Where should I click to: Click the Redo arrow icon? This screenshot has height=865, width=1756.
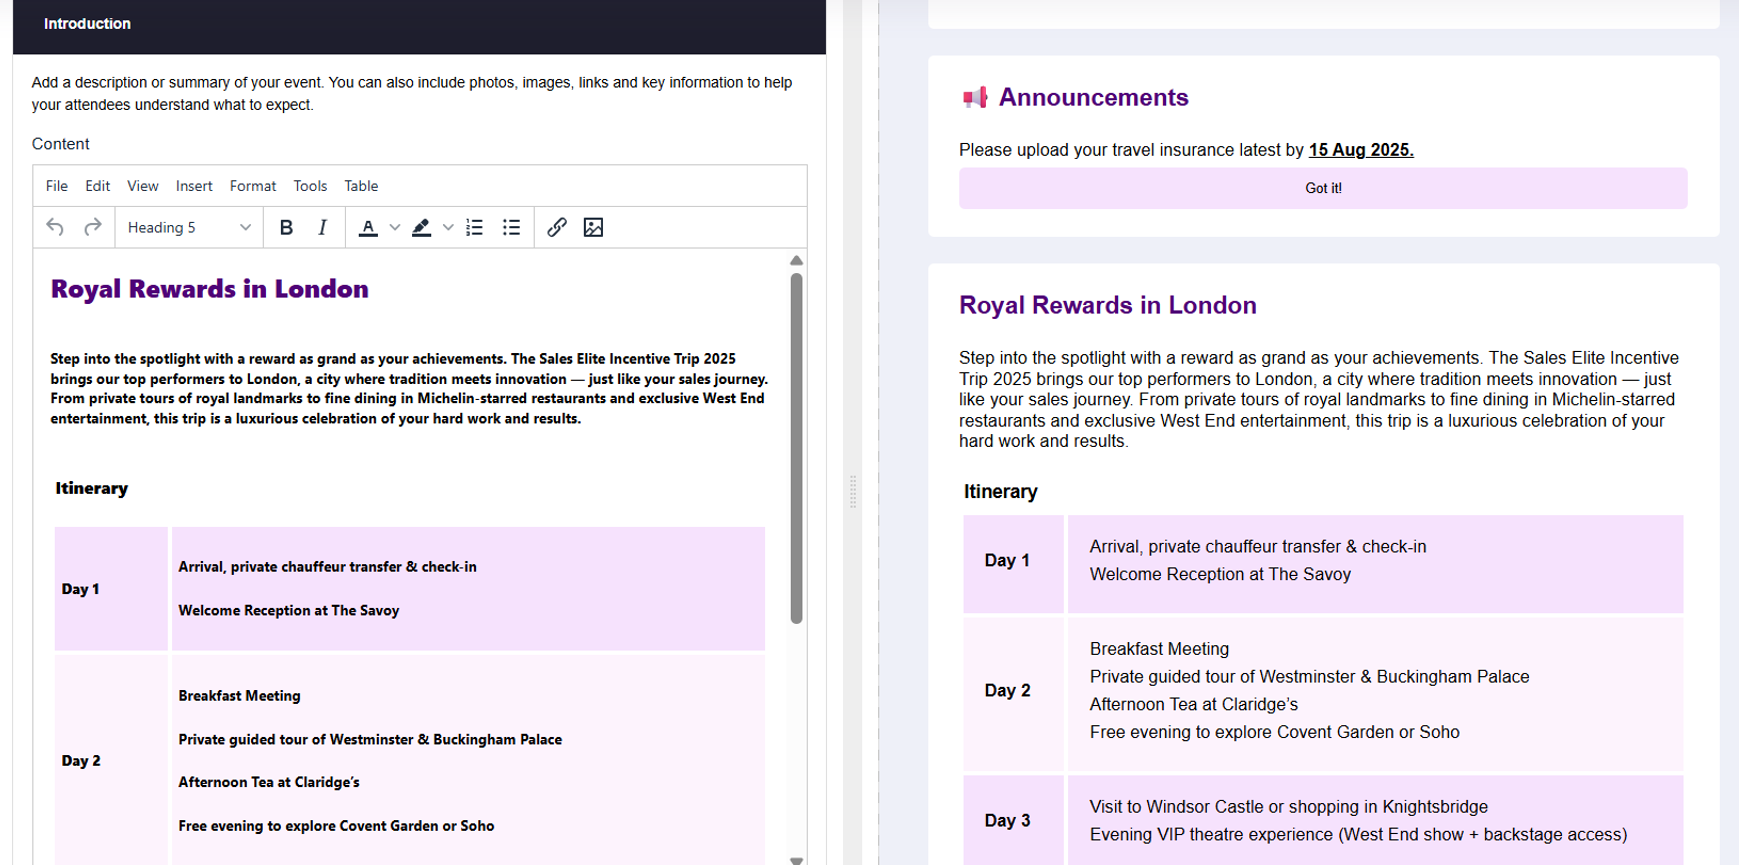[93, 228]
